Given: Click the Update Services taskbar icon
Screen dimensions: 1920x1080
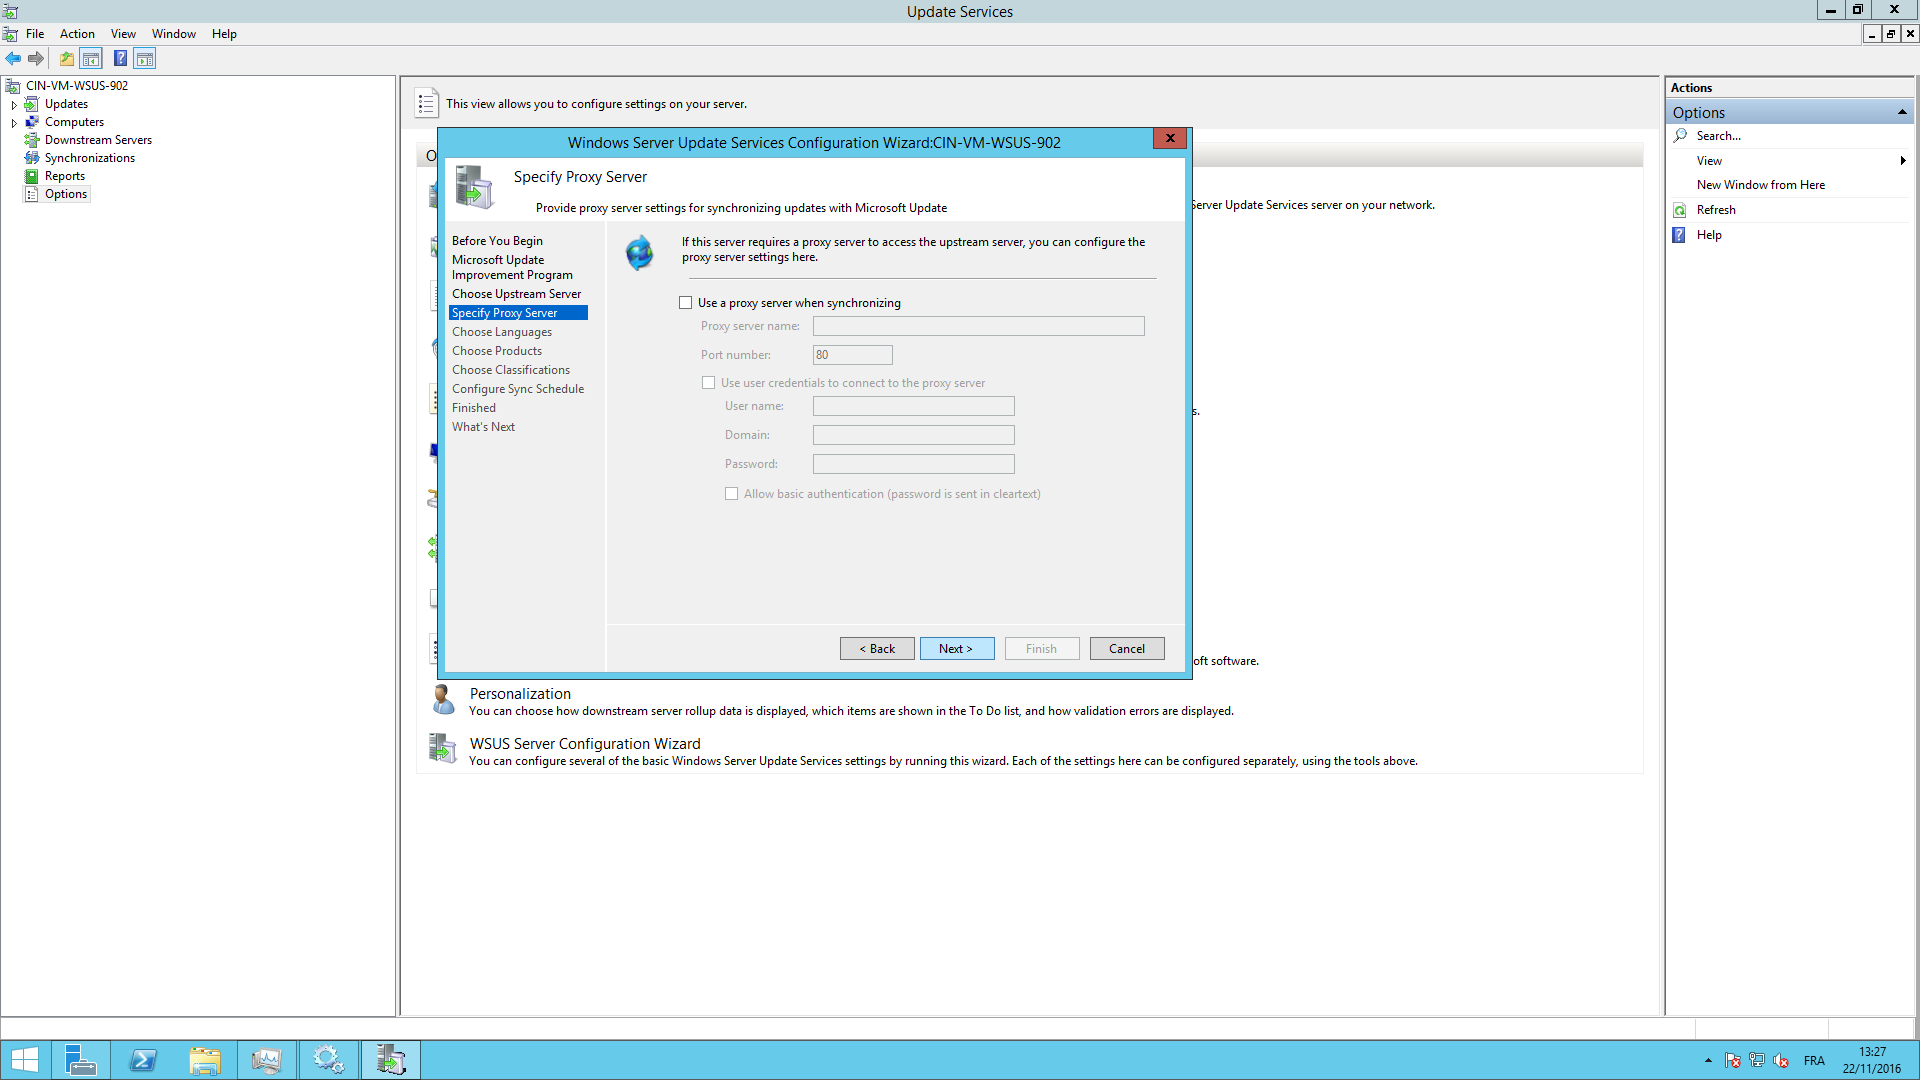Looking at the screenshot, I should tap(391, 1060).
